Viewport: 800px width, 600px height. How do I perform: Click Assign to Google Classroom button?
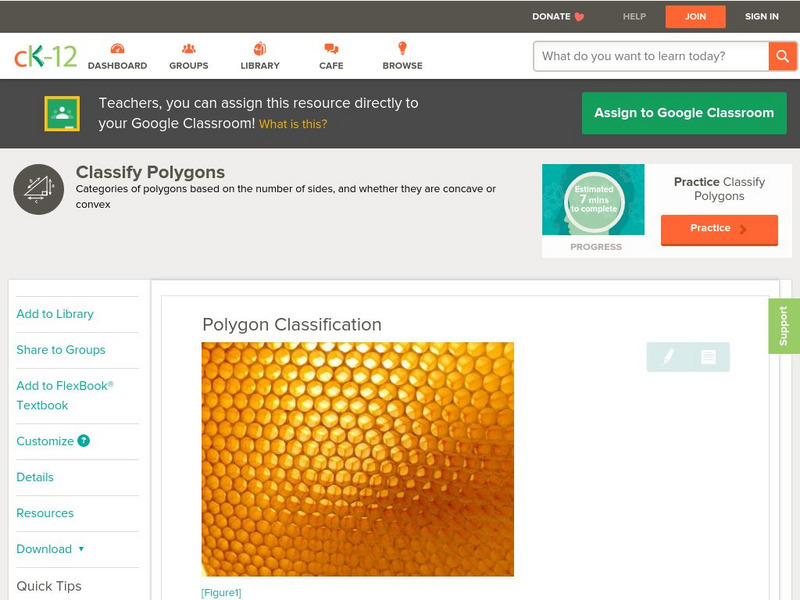tap(684, 113)
